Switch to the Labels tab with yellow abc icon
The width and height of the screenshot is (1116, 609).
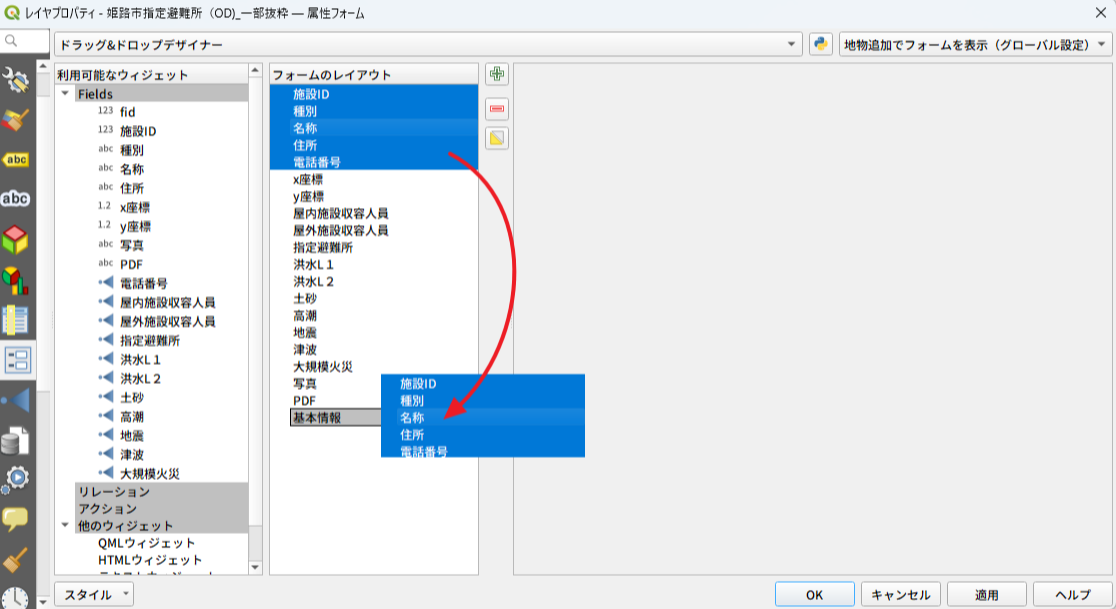click(x=17, y=160)
